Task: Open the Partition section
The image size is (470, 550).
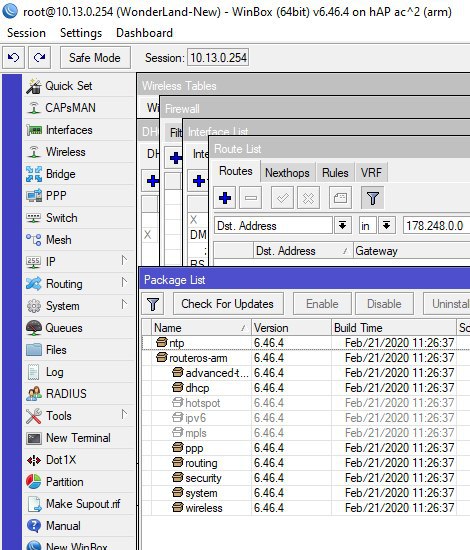Action: [79, 482]
